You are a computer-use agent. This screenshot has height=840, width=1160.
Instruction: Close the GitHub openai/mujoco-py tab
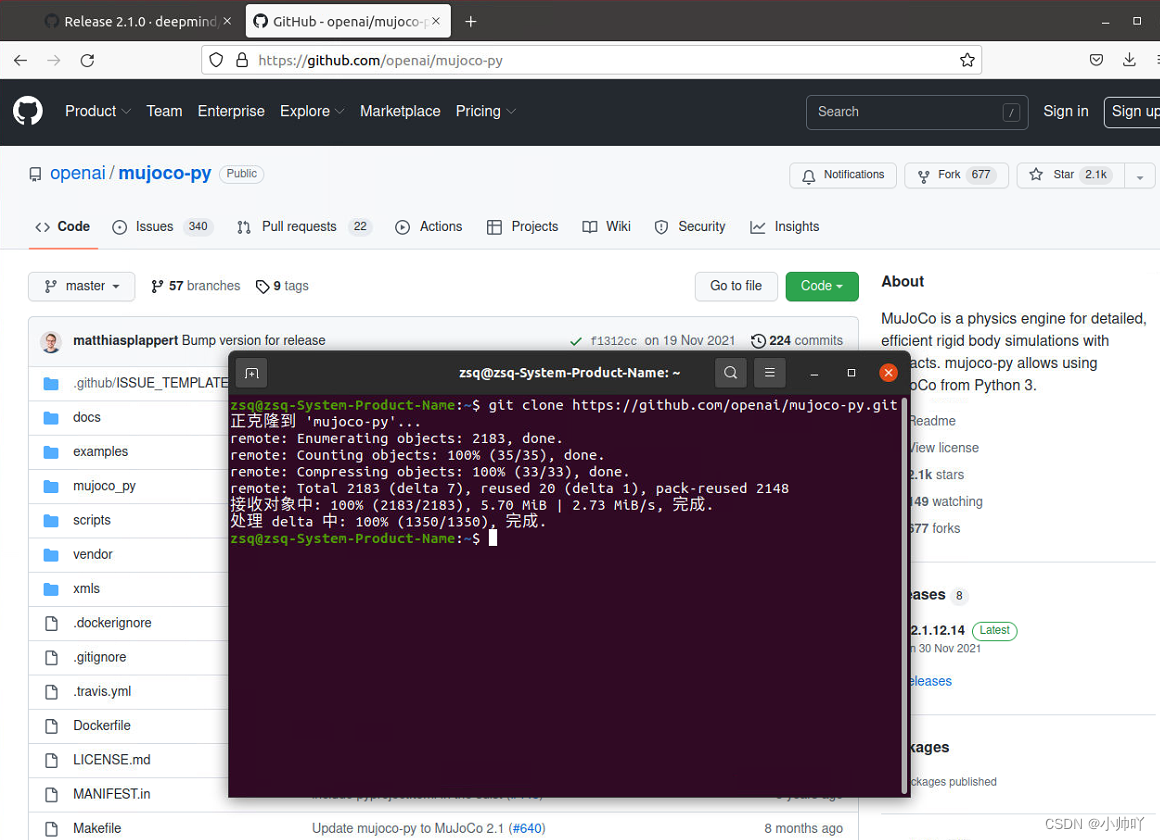click(x=436, y=21)
